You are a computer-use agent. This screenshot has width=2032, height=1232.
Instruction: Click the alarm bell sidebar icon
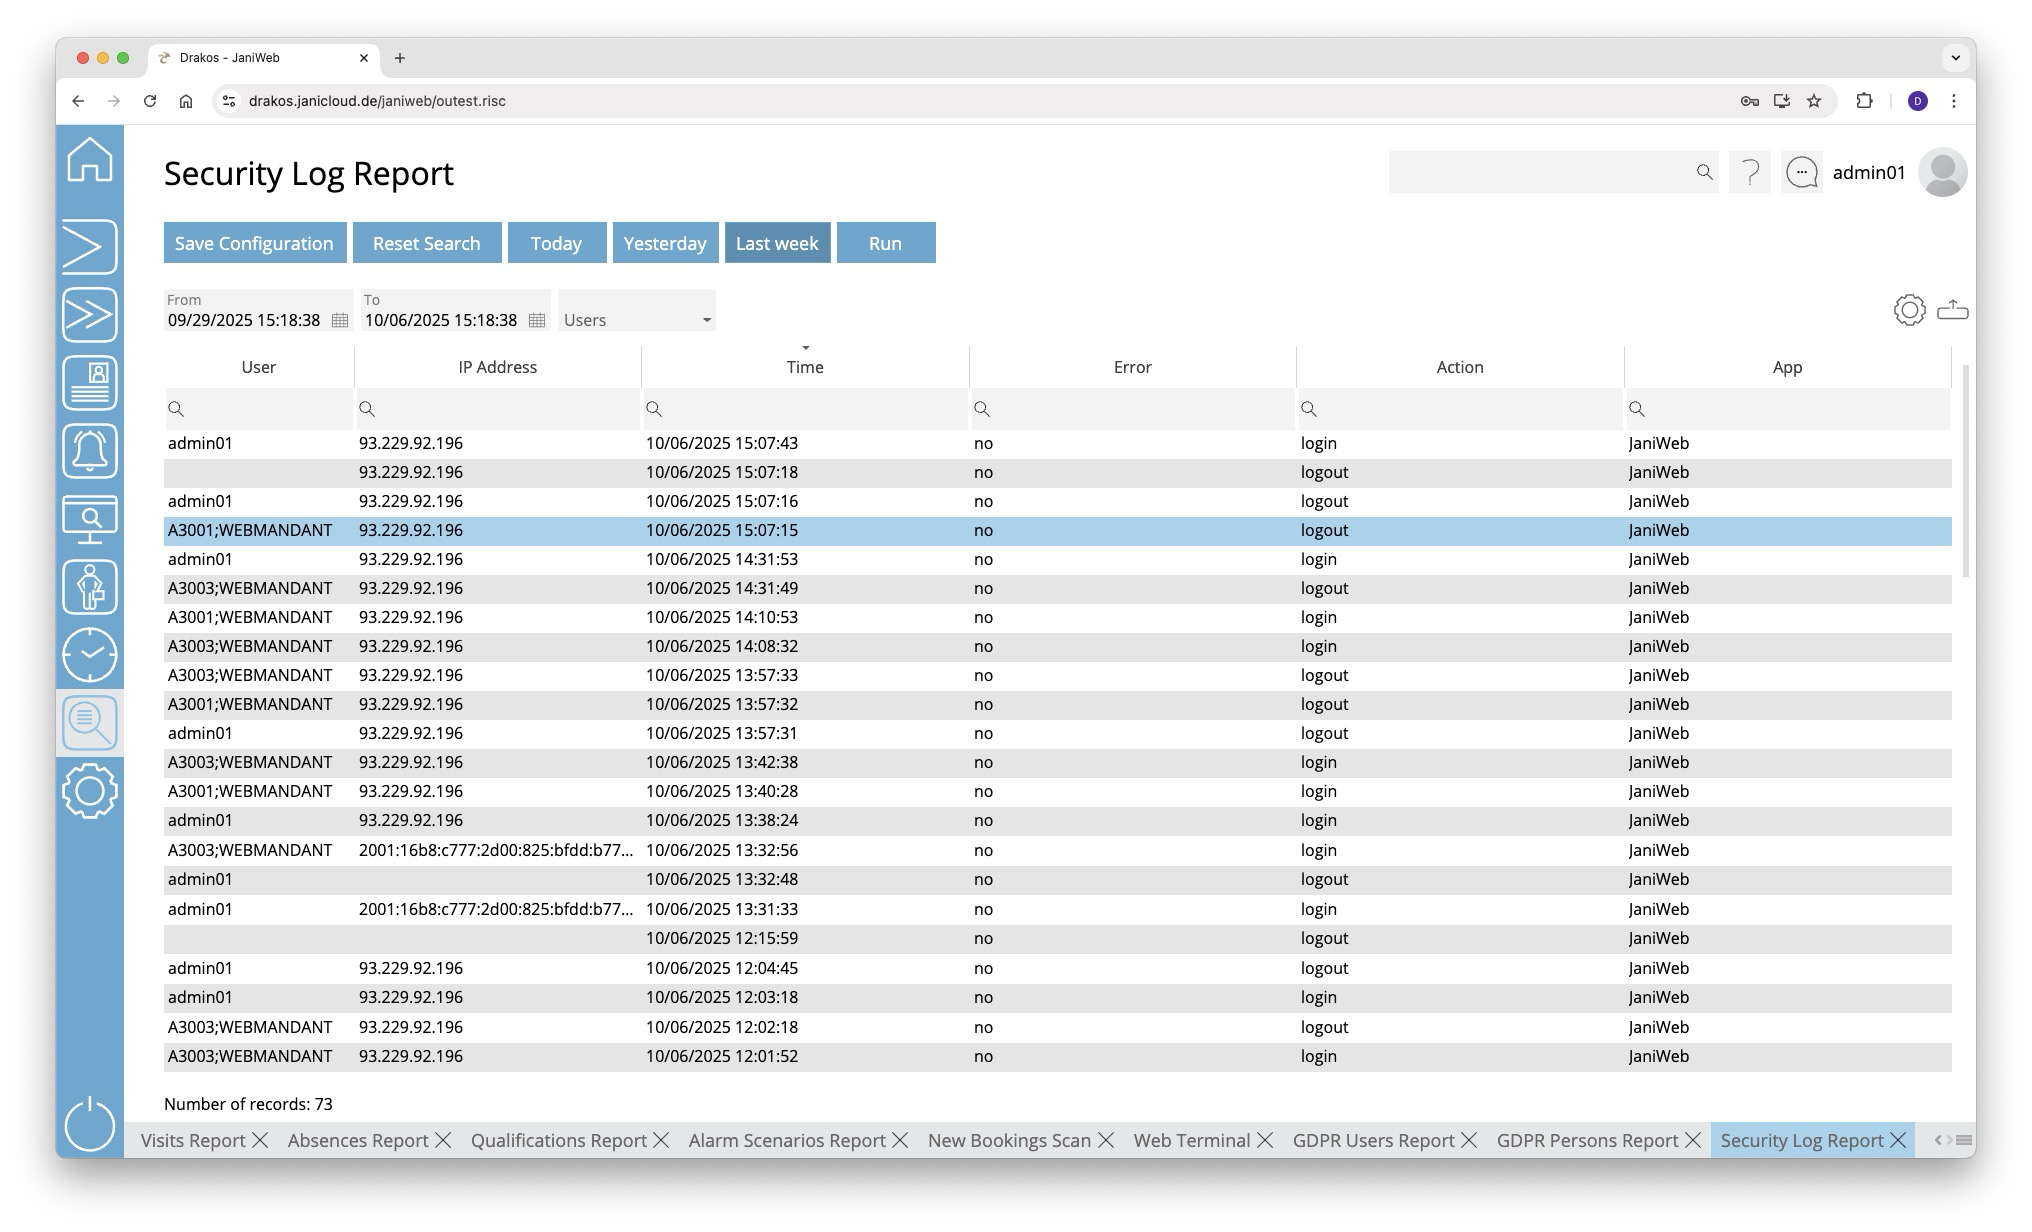pos(90,451)
